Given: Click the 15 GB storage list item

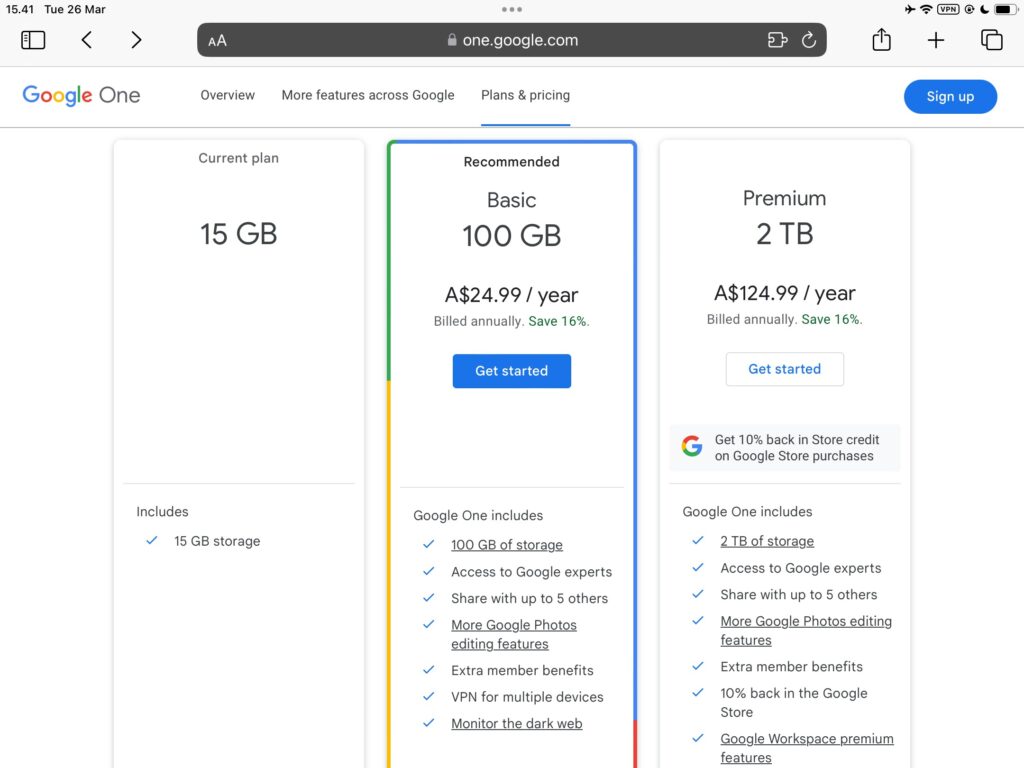Looking at the screenshot, I should (217, 541).
